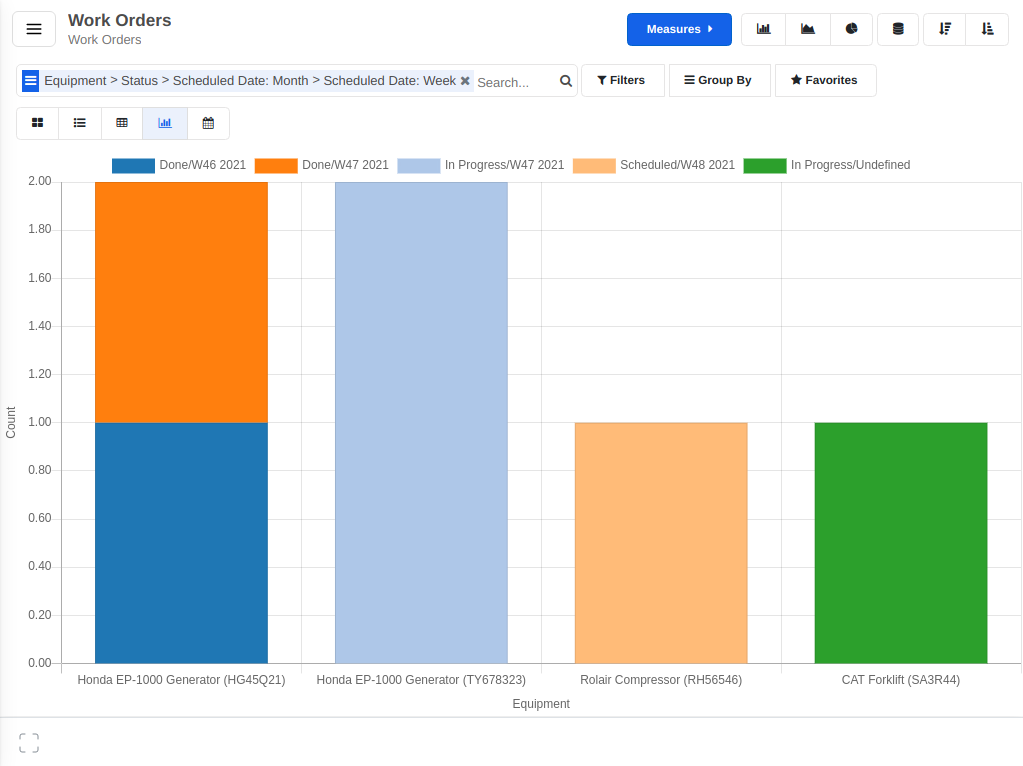The image size is (1023, 766).
Task: Enable descending sort order
Action: [x=943, y=29]
